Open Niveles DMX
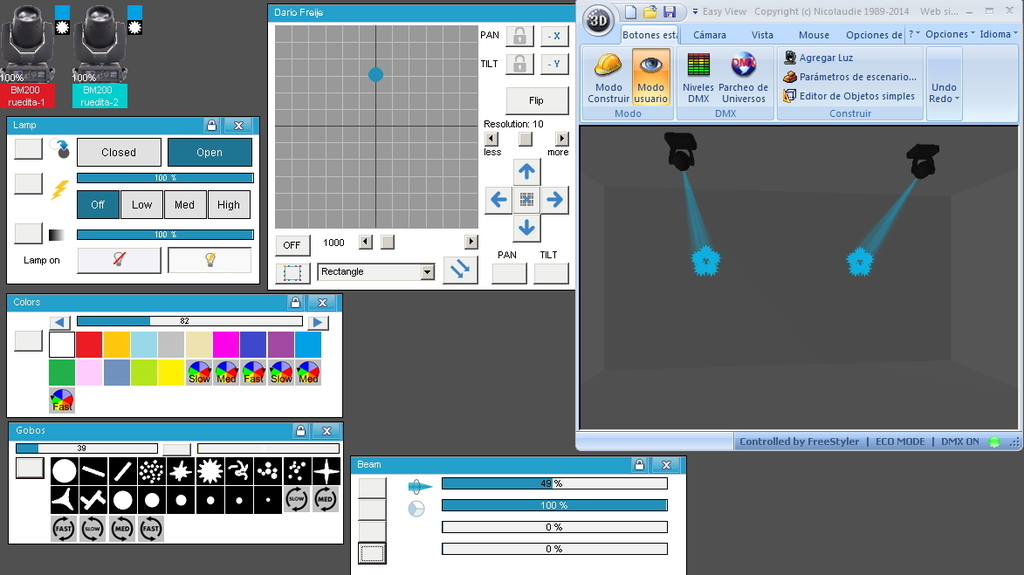 coord(698,78)
